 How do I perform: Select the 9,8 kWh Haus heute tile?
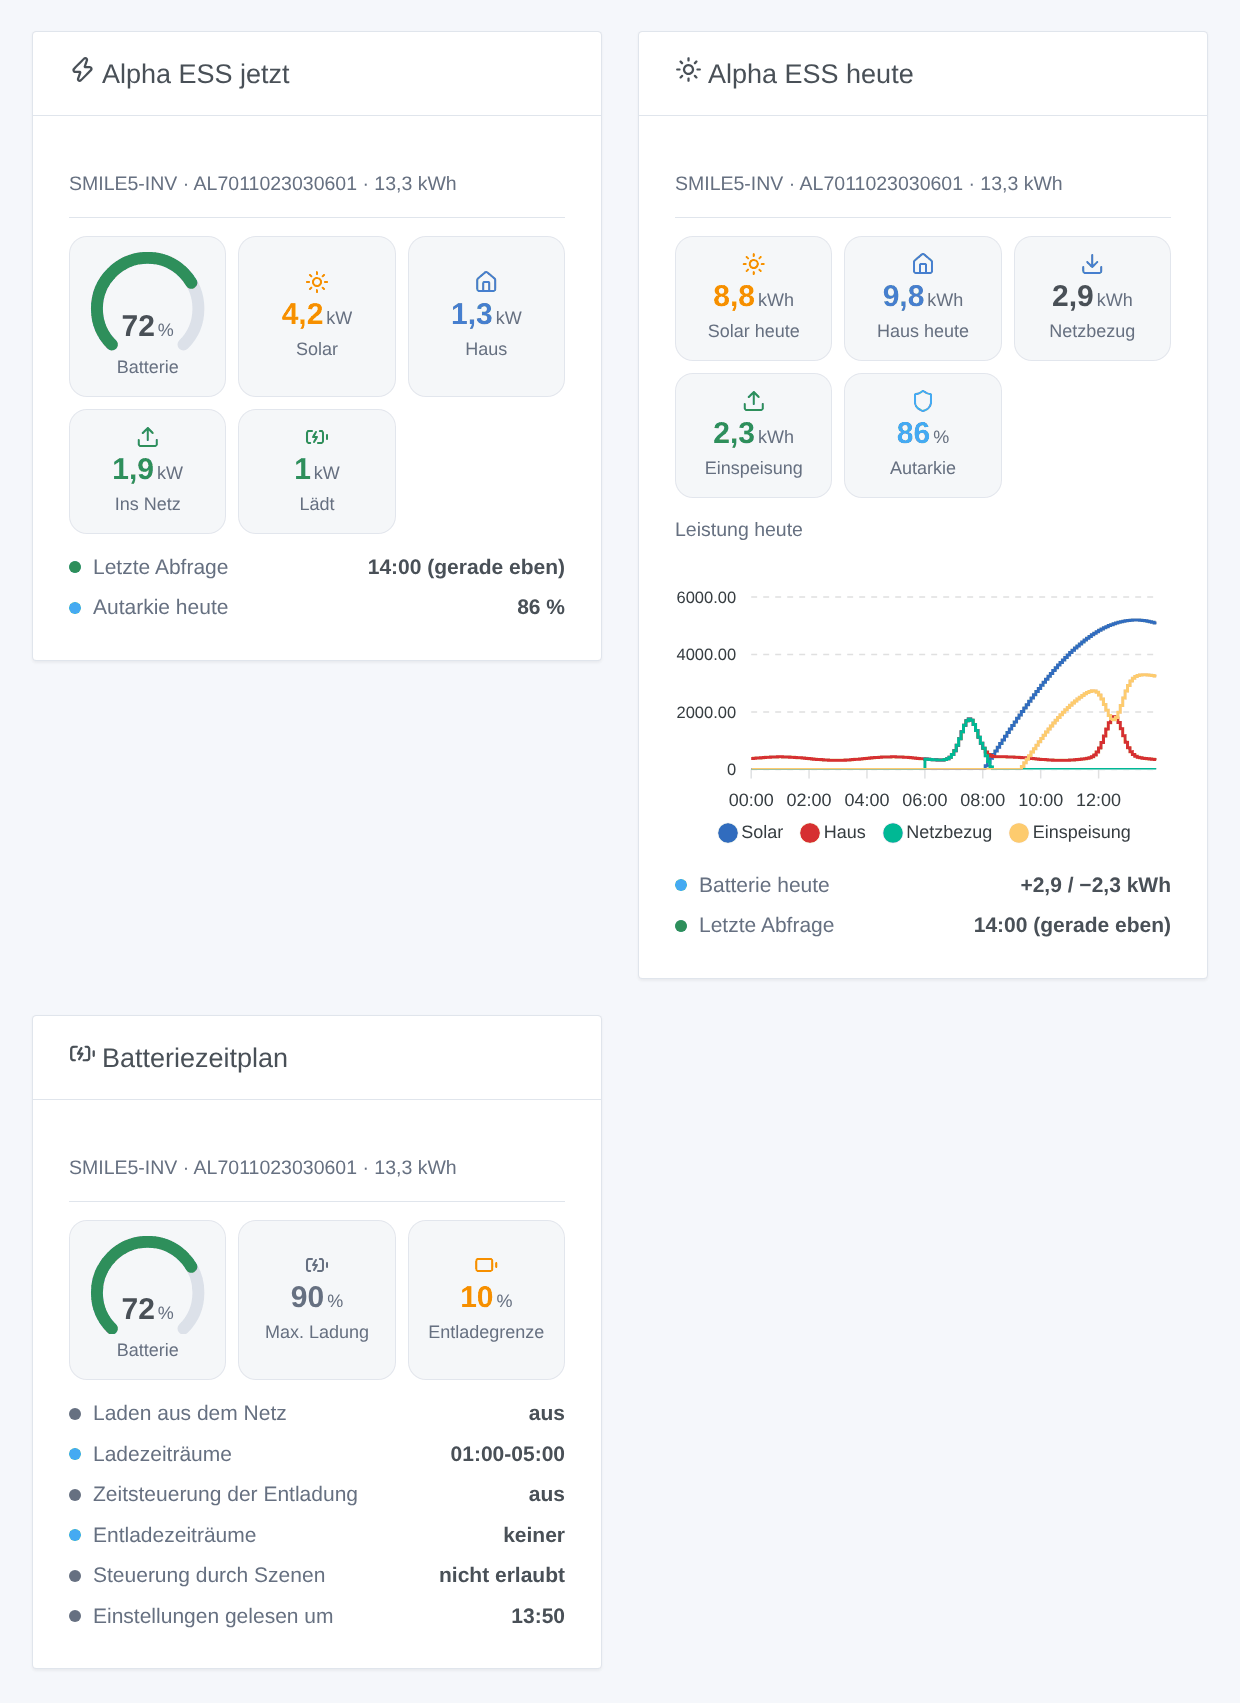tap(923, 298)
